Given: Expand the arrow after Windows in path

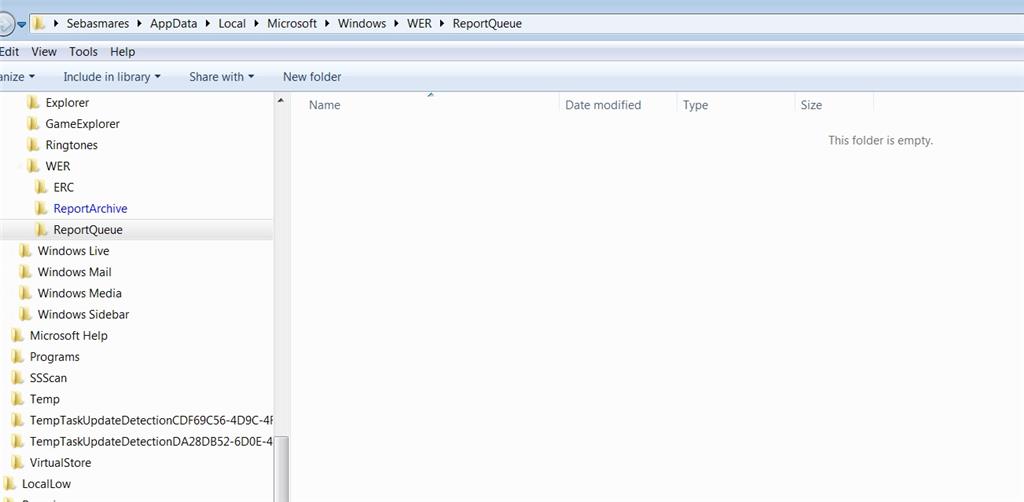Looking at the screenshot, I should click(396, 24).
